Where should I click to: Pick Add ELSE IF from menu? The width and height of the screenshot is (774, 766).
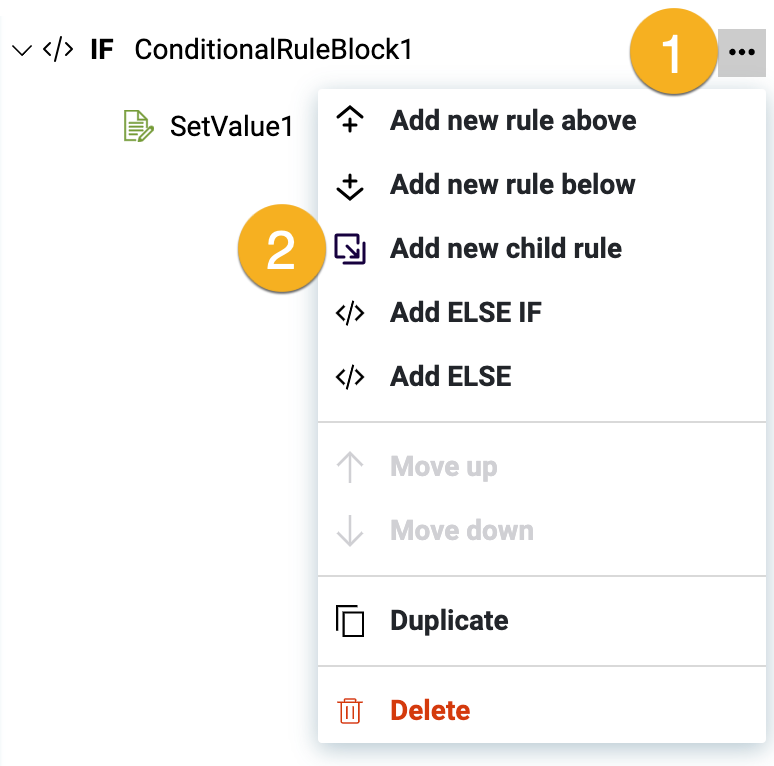coord(466,313)
